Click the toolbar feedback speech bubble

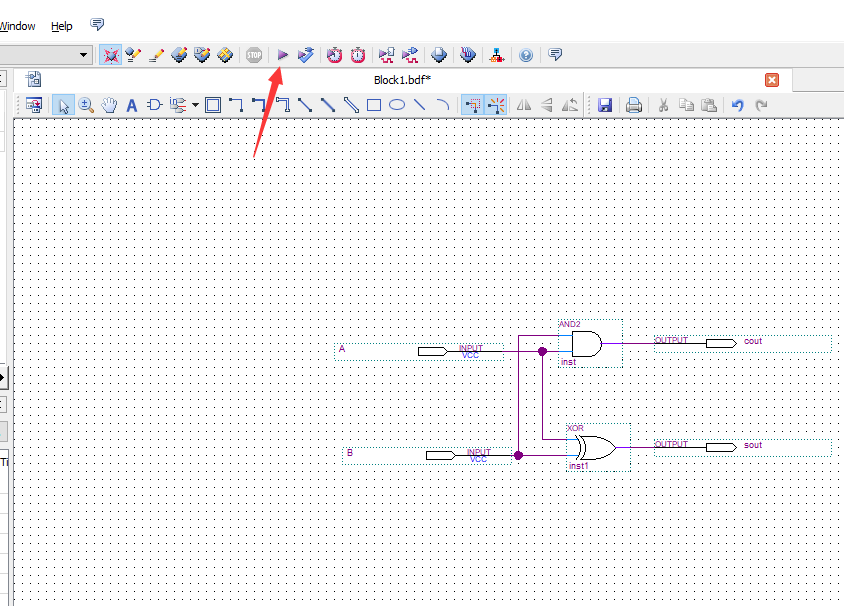click(555, 54)
